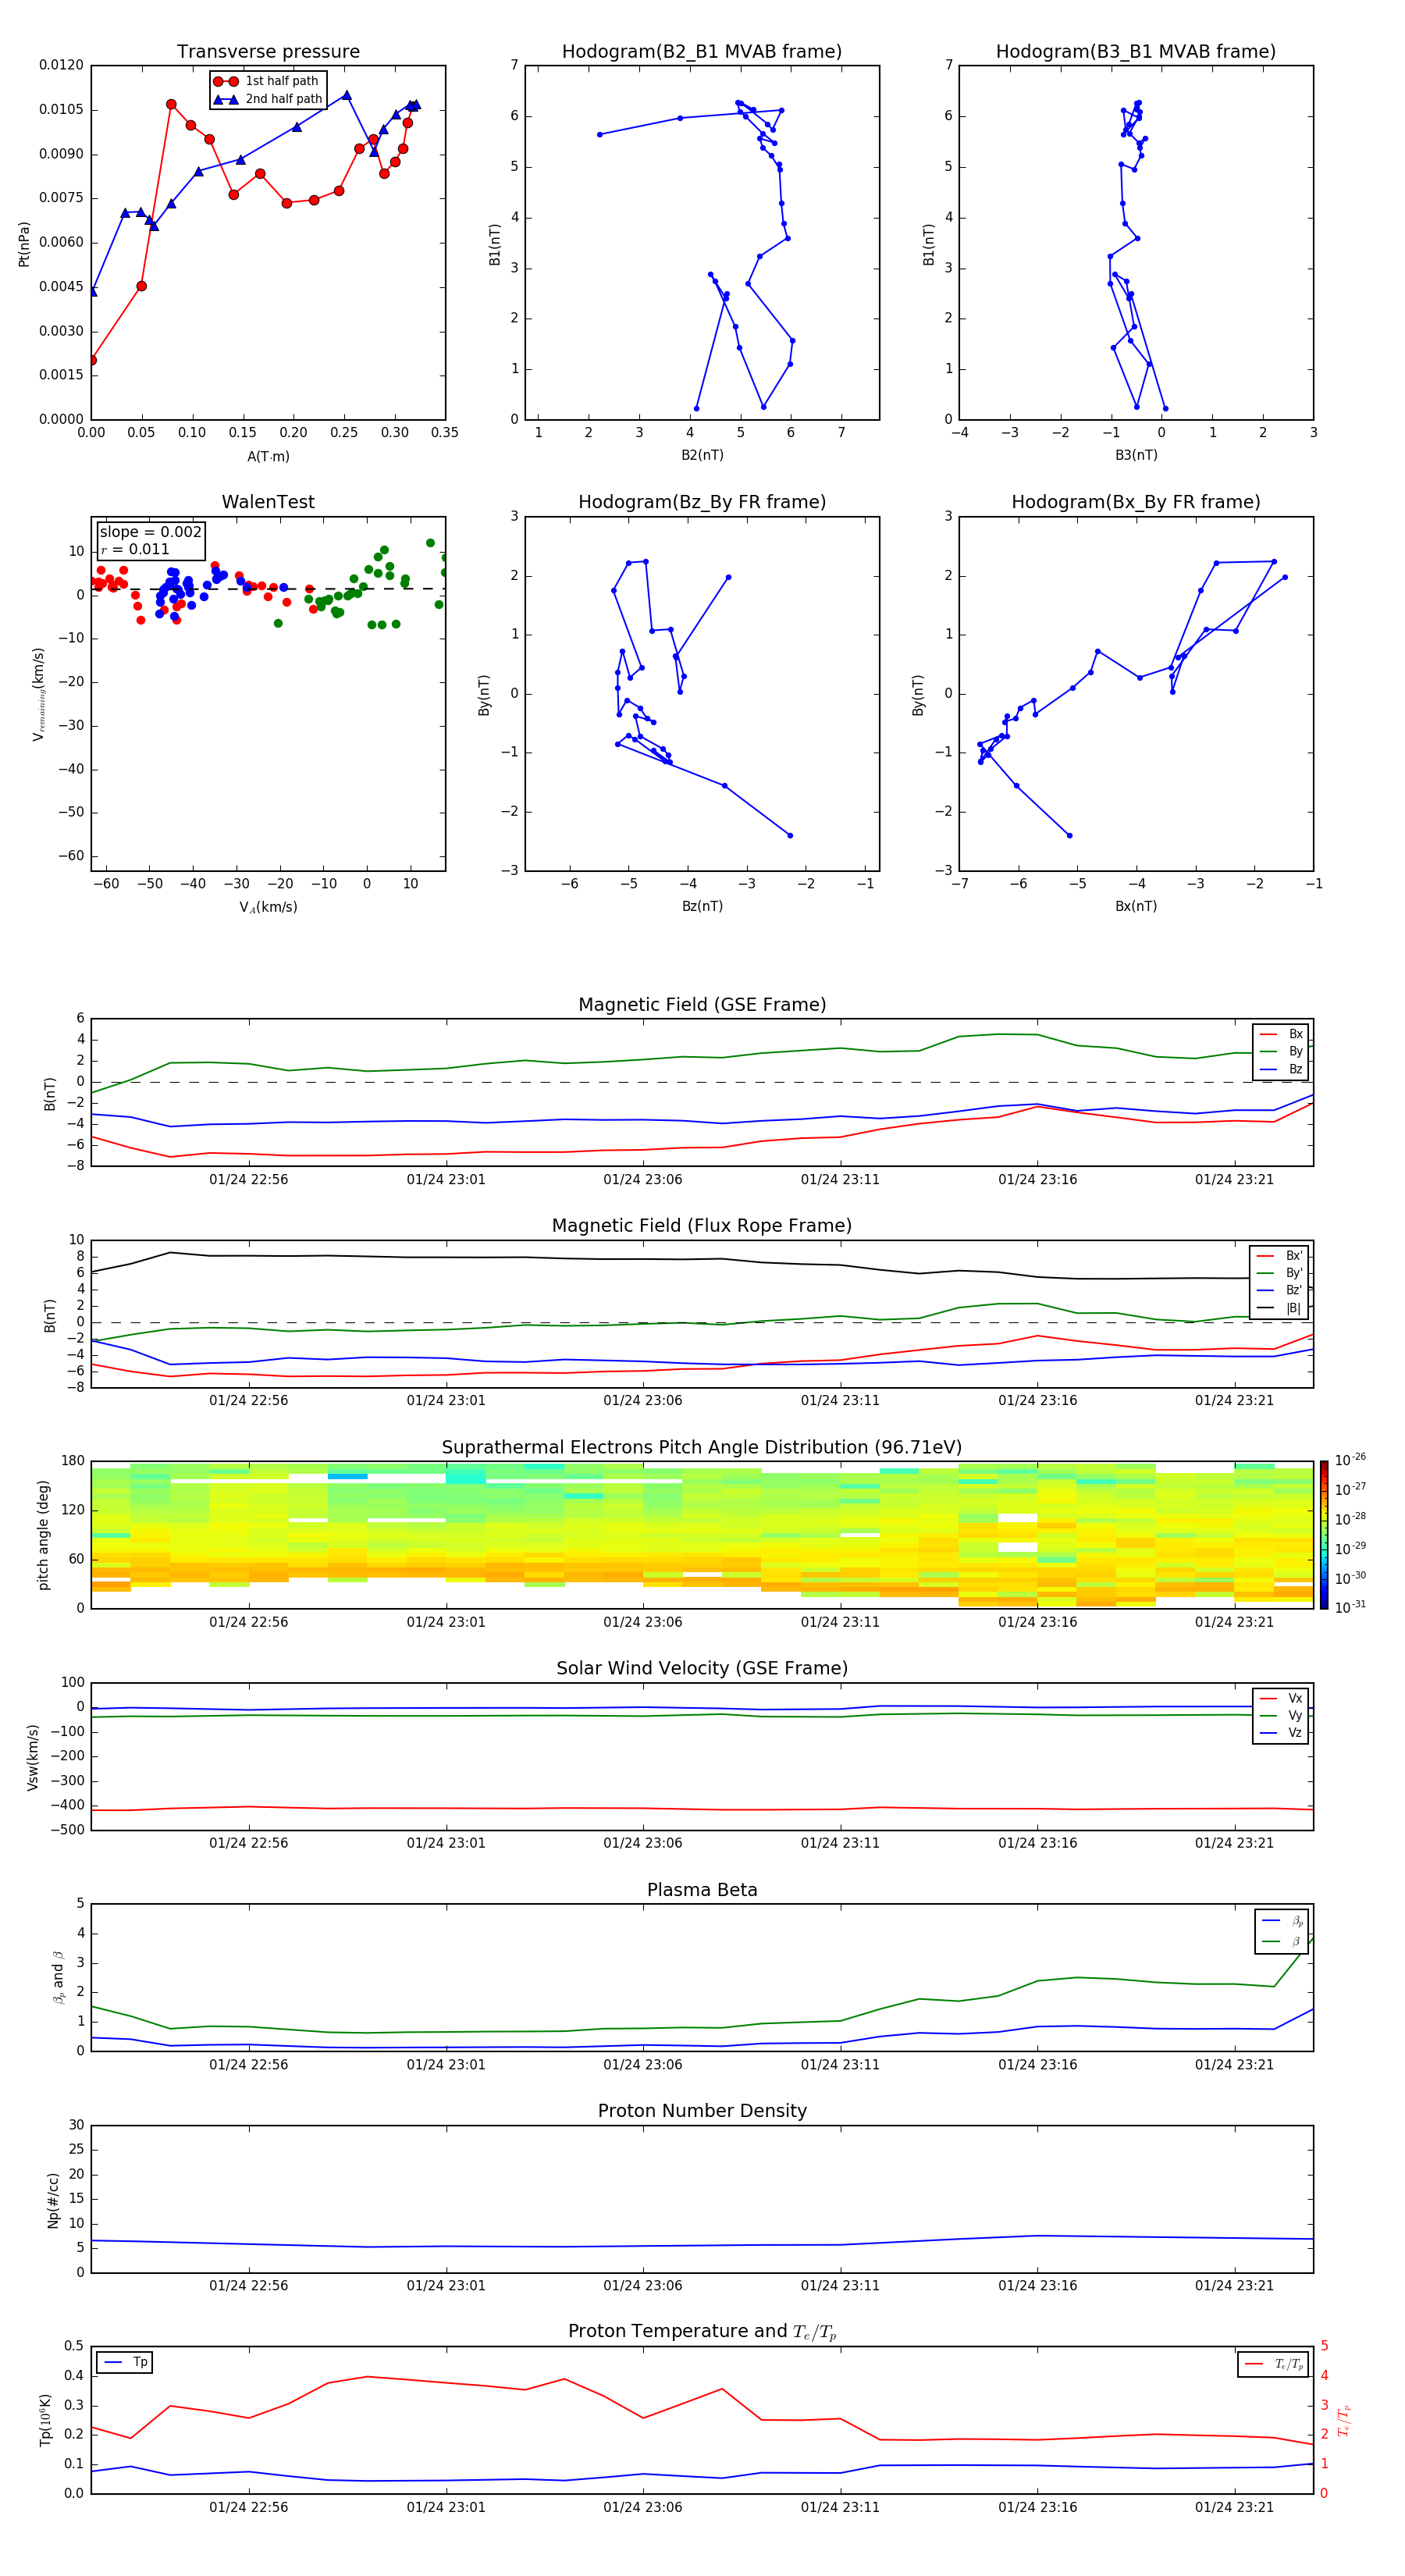The width and height of the screenshot is (1405, 2576).
Task: Select the "Magnetic Field (Flux Rope Frame)" title
Action: coord(702,1226)
